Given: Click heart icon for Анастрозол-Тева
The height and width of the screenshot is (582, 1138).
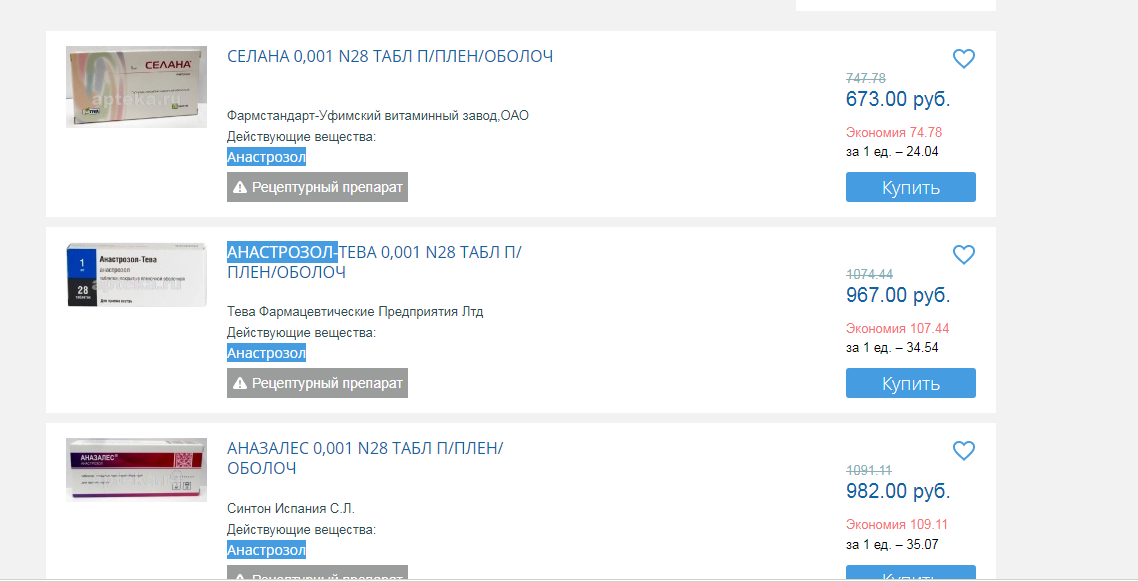Looking at the screenshot, I should coord(963,255).
